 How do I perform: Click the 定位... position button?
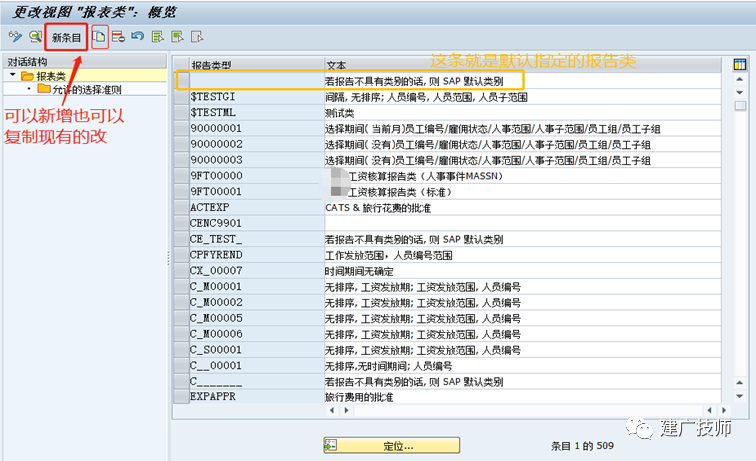(392, 446)
